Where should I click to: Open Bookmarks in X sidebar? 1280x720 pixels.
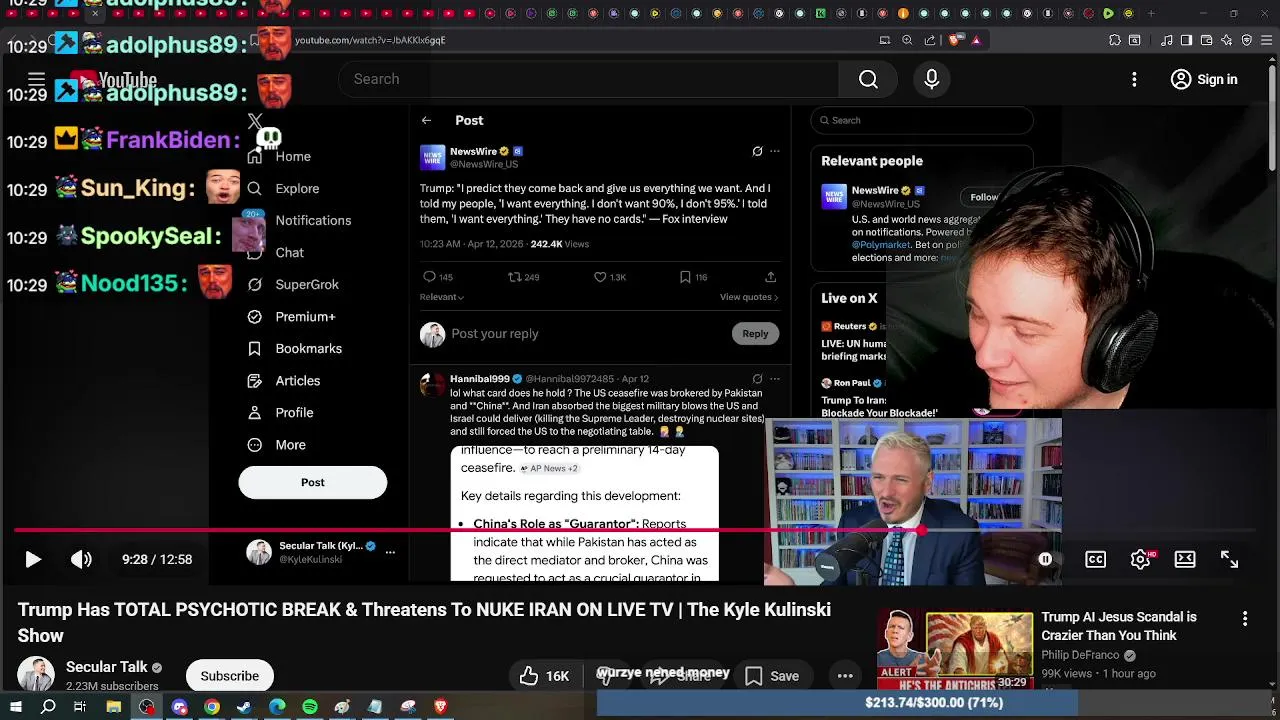pyautogui.click(x=295, y=348)
